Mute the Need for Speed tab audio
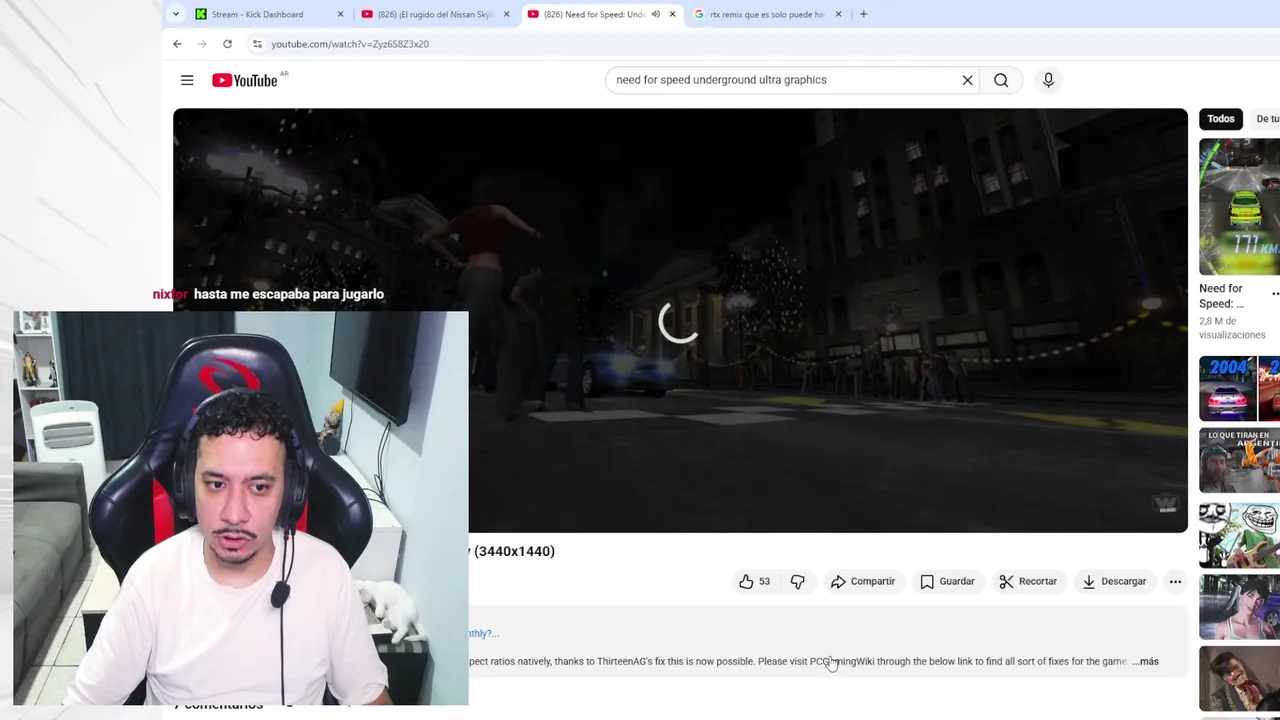1280x720 pixels. point(656,14)
